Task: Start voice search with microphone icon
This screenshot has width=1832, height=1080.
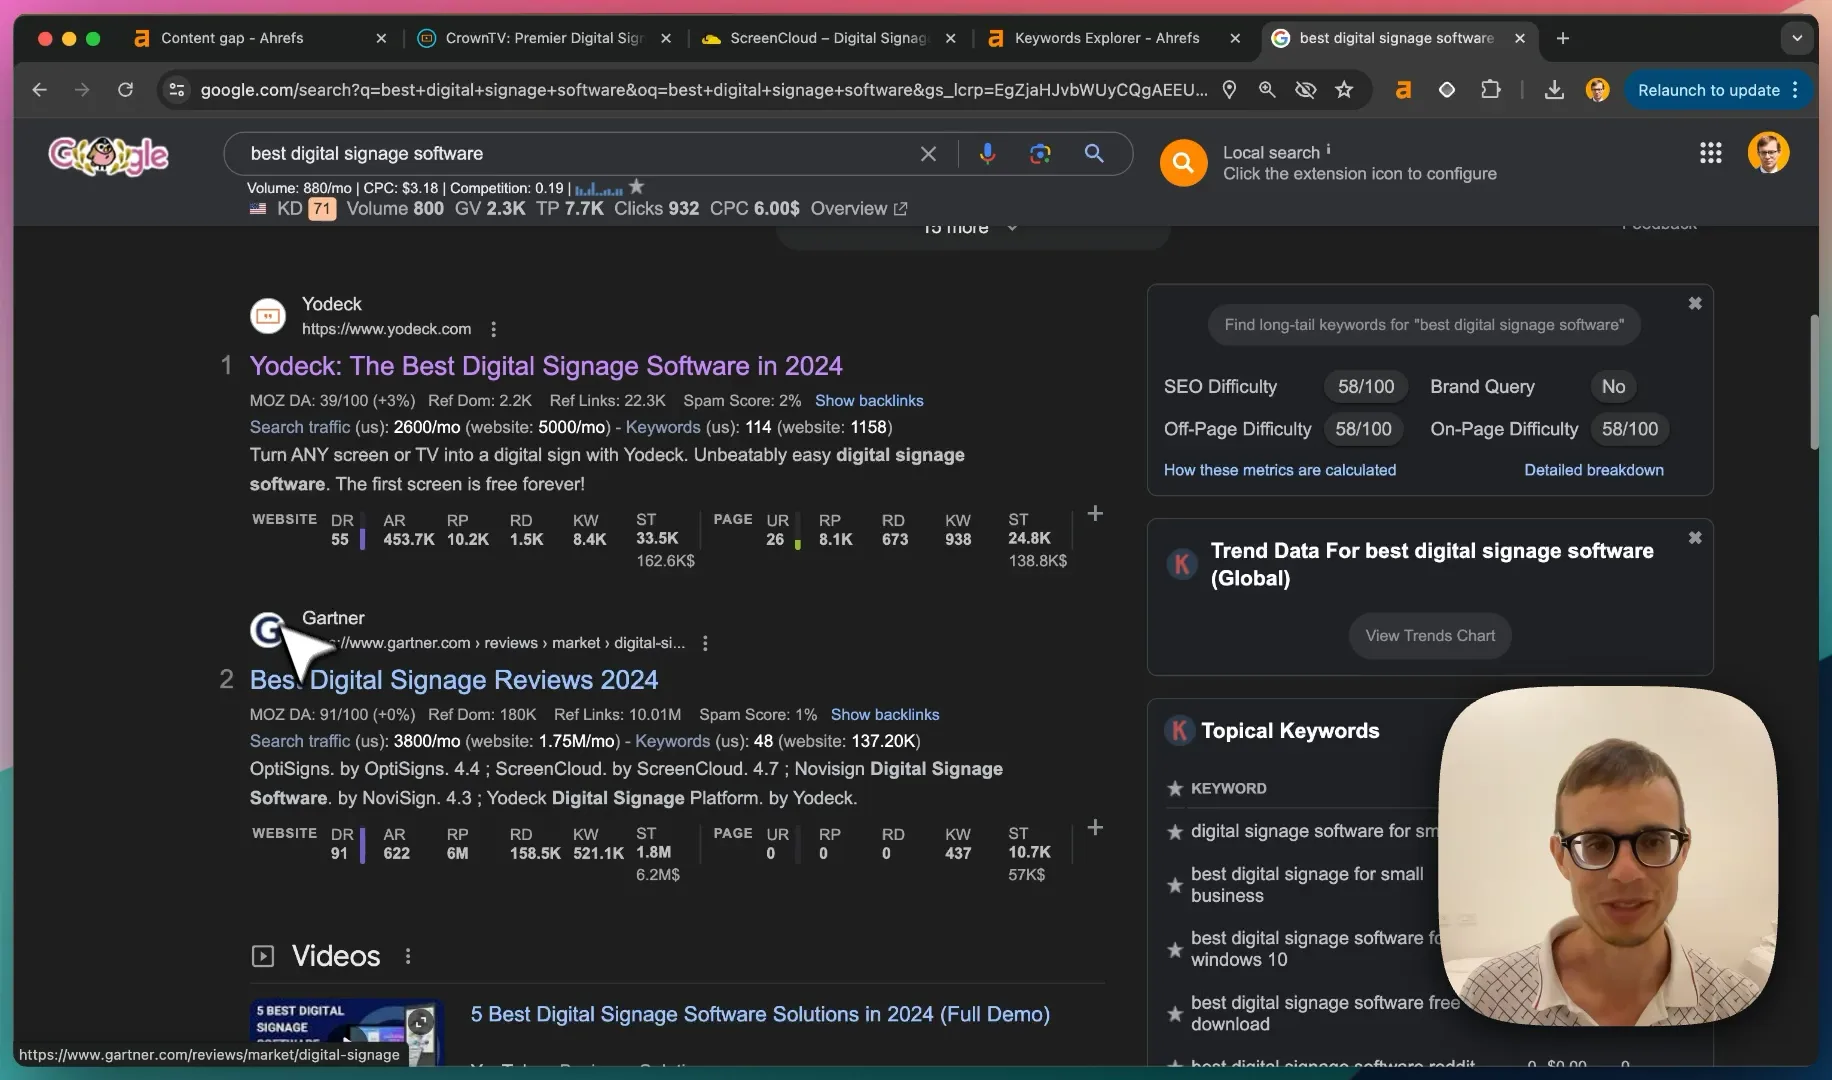Action: [x=987, y=154]
